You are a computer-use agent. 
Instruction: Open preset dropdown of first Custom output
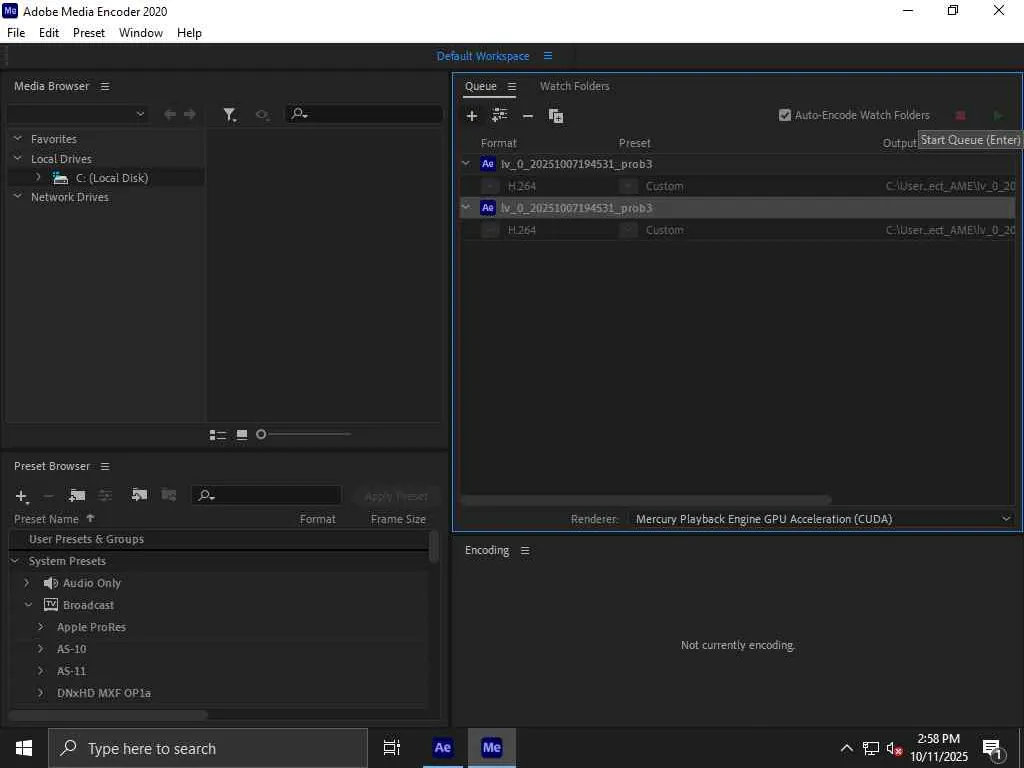click(628, 186)
